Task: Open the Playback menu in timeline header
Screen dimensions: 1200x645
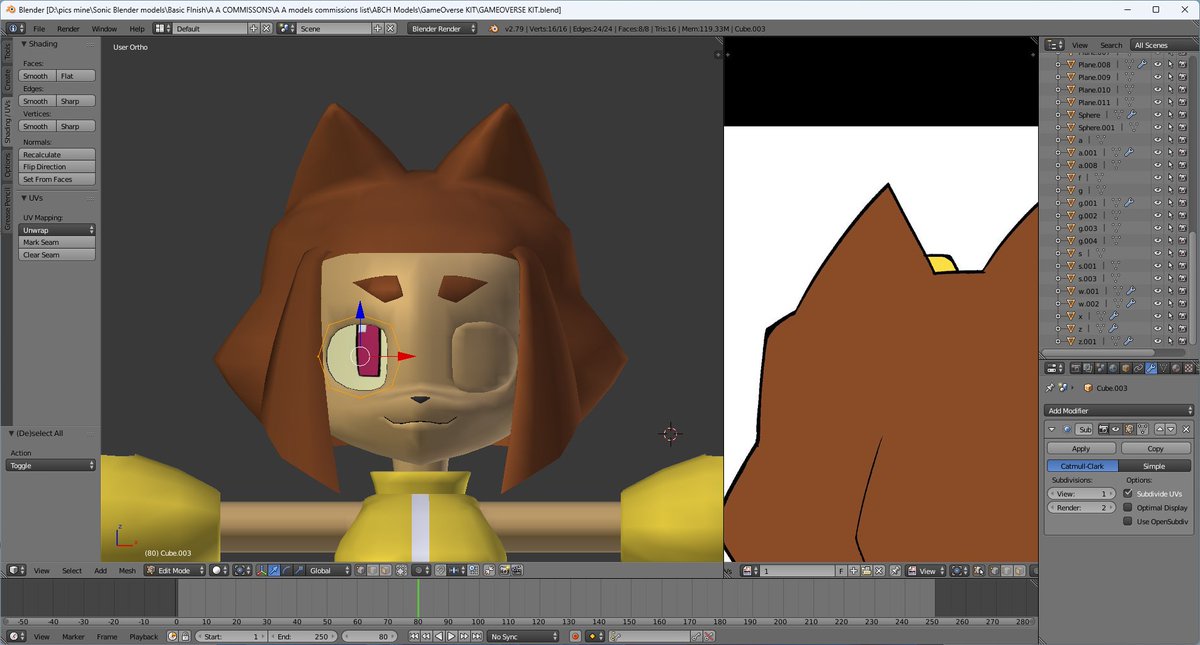Action: (143, 636)
